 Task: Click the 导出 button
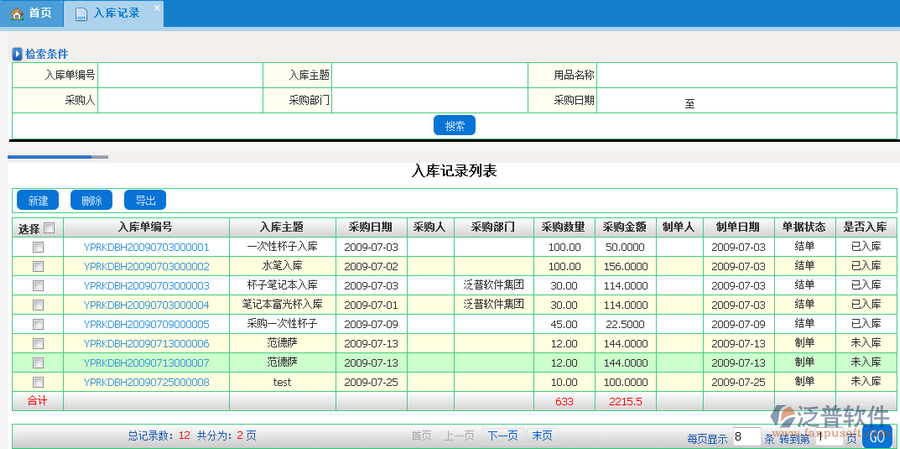(x=145, y=200)
